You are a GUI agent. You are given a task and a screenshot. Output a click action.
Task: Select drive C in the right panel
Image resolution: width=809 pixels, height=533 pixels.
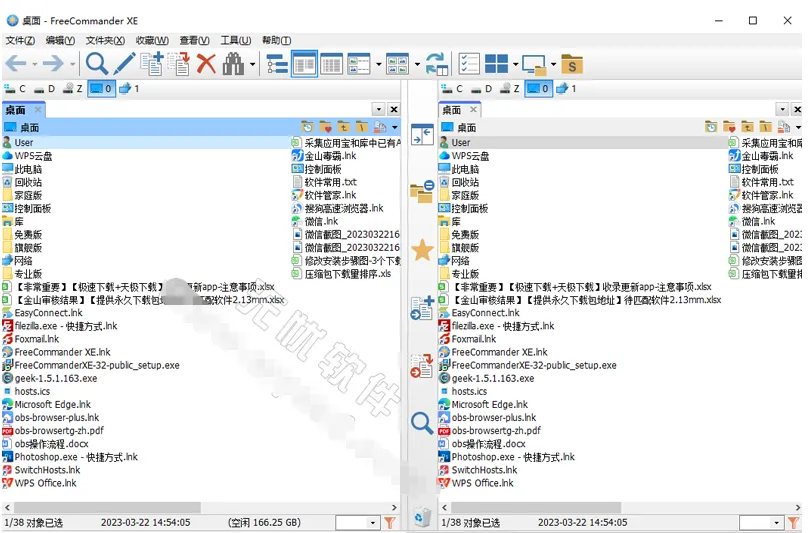452,89
